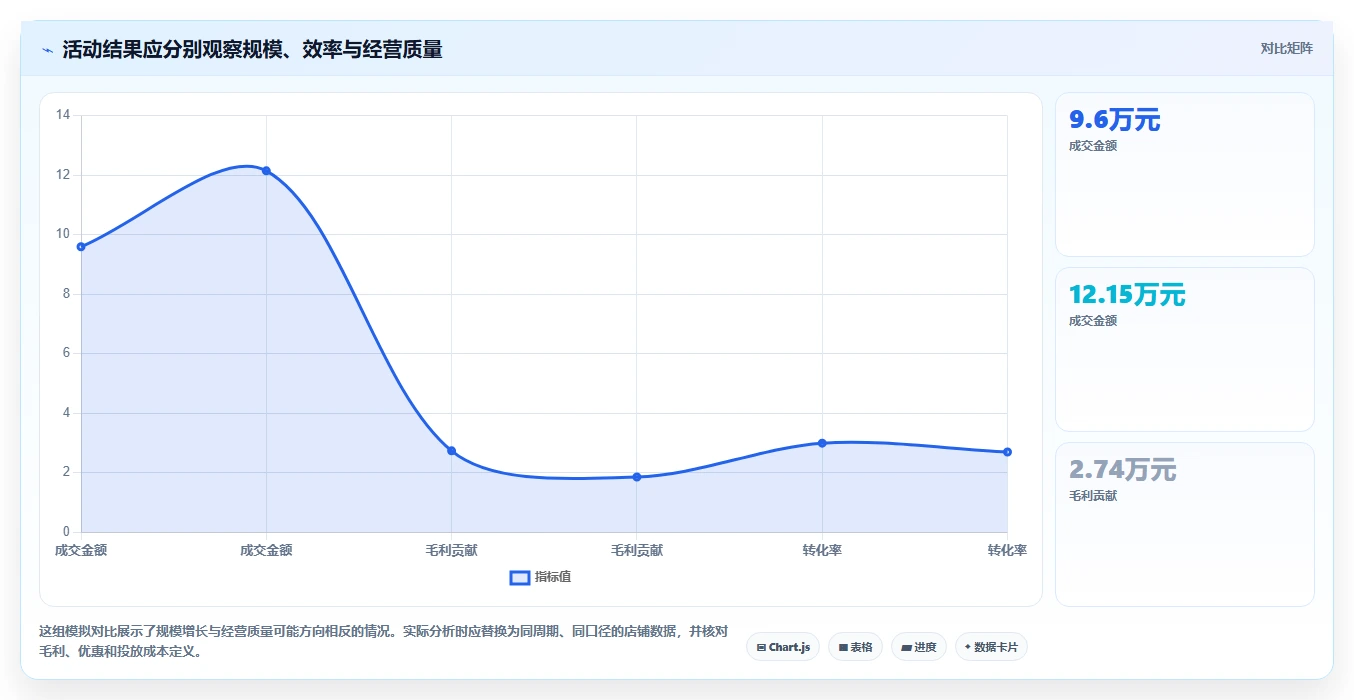Click the peak data point near 12
The width and height of the screenshot is (1354, 700).
click(266, 171)
